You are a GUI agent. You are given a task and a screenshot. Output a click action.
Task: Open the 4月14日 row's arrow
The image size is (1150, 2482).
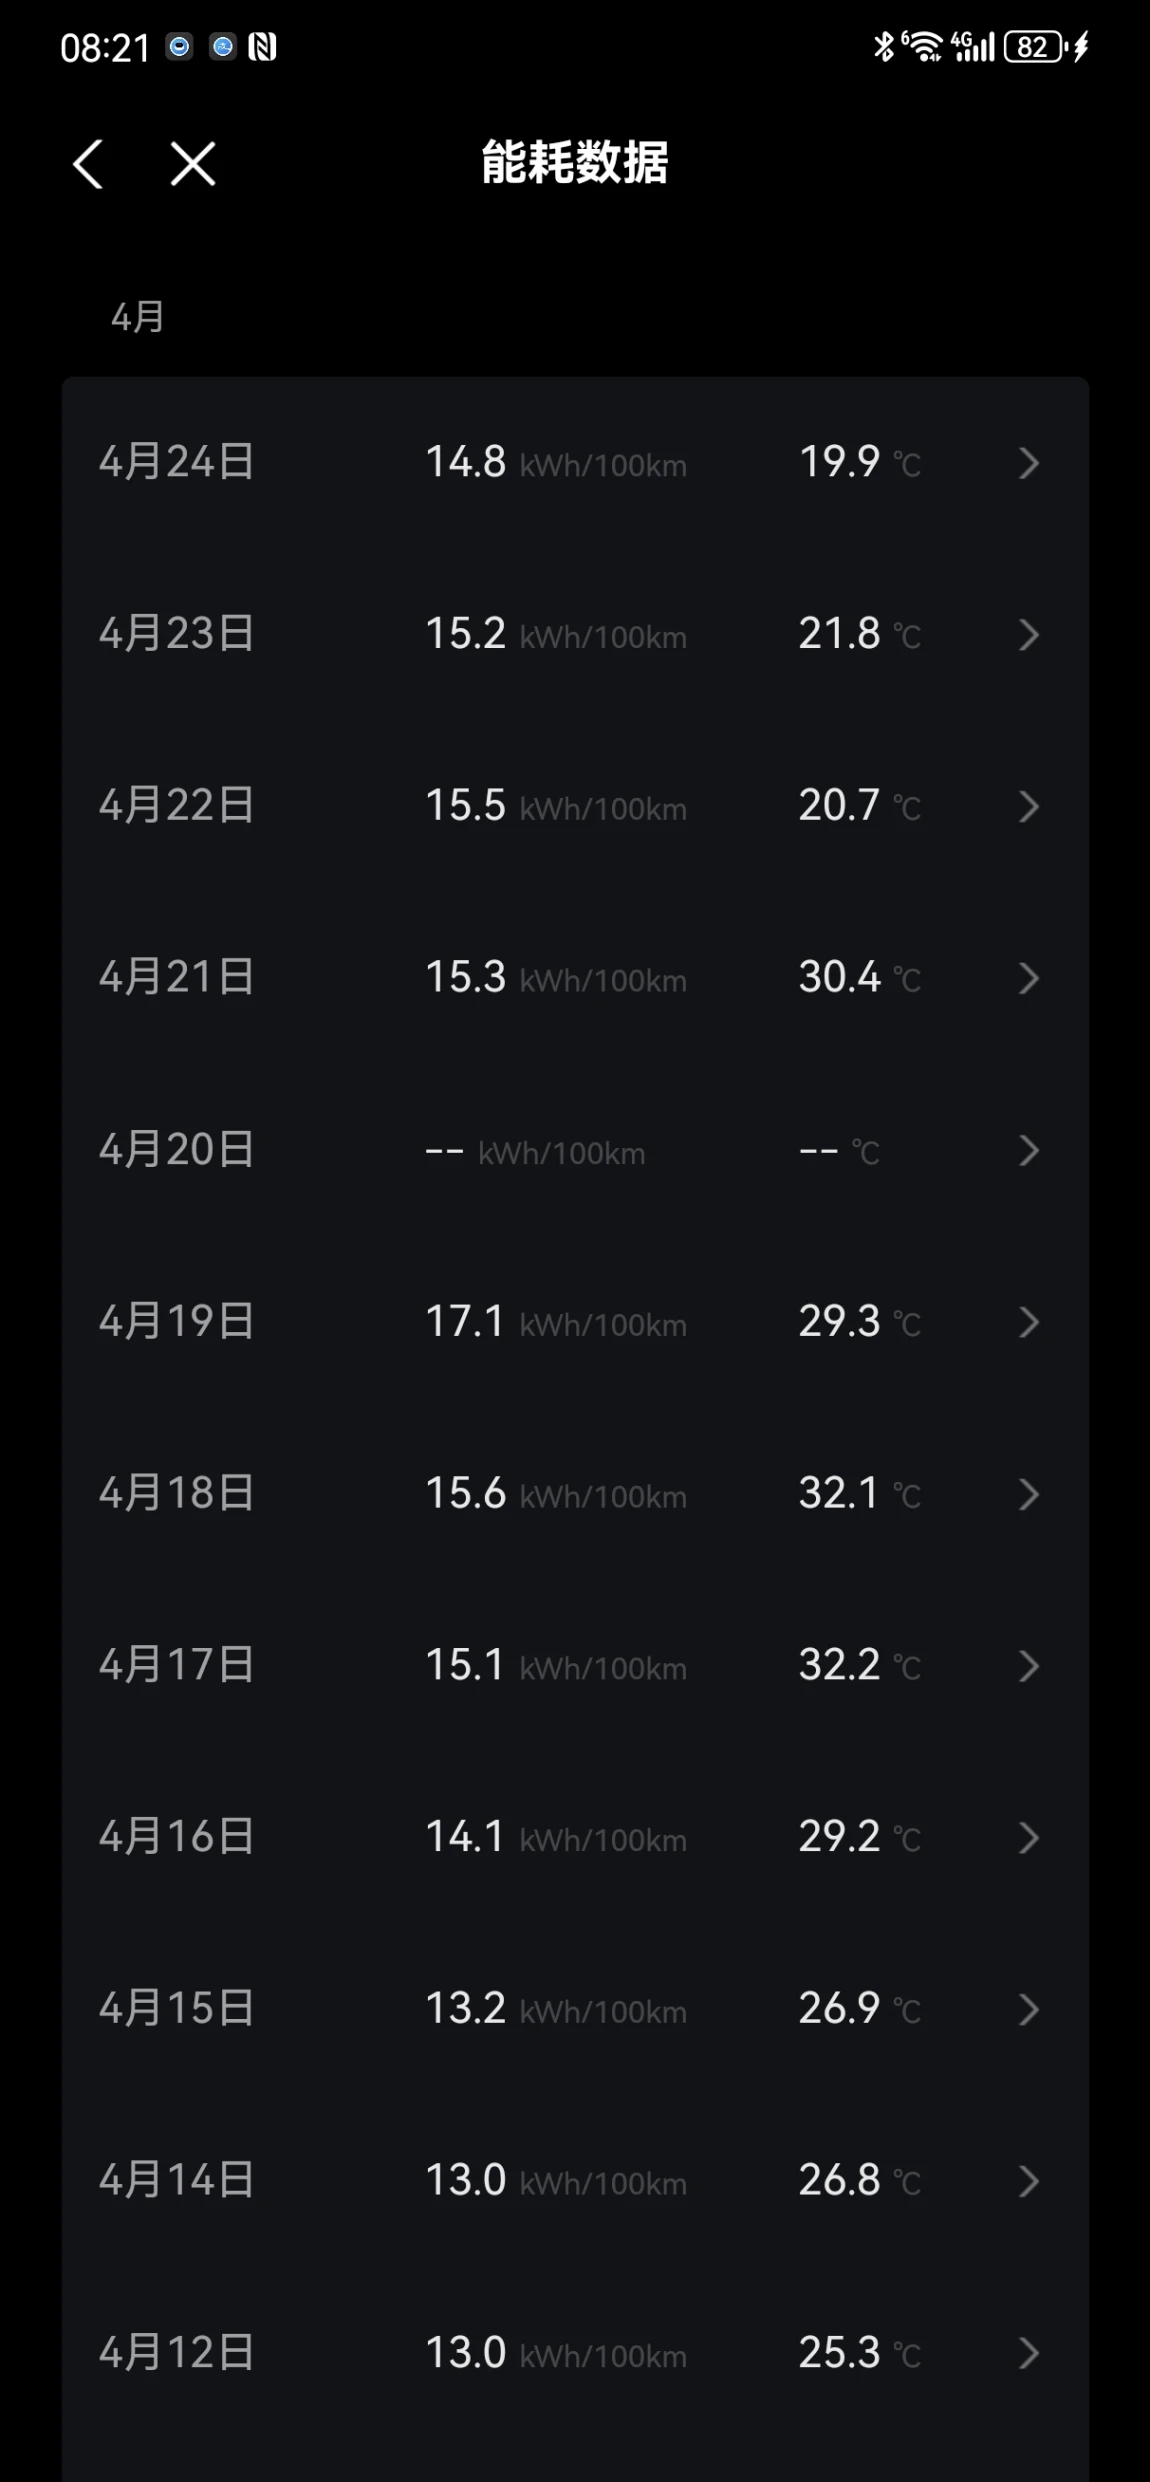pyautogui.click(x=1028, y=2181)
